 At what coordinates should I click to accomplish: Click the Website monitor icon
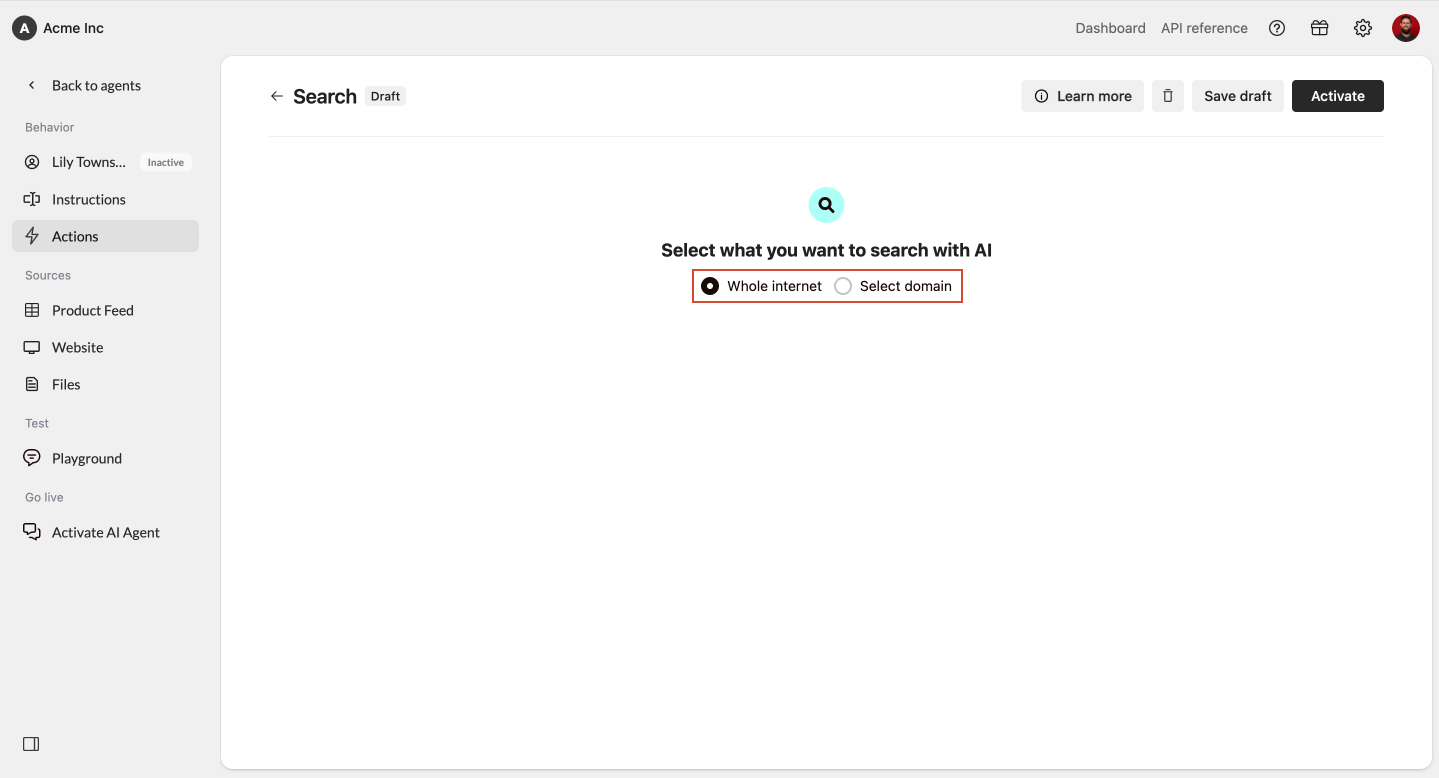[x=32, y=347]
